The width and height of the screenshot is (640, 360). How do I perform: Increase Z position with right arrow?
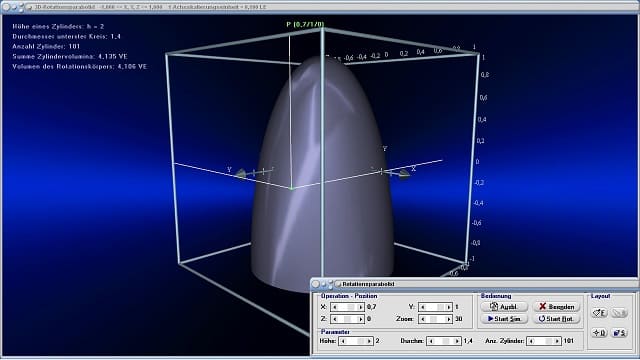coord(360,319)
